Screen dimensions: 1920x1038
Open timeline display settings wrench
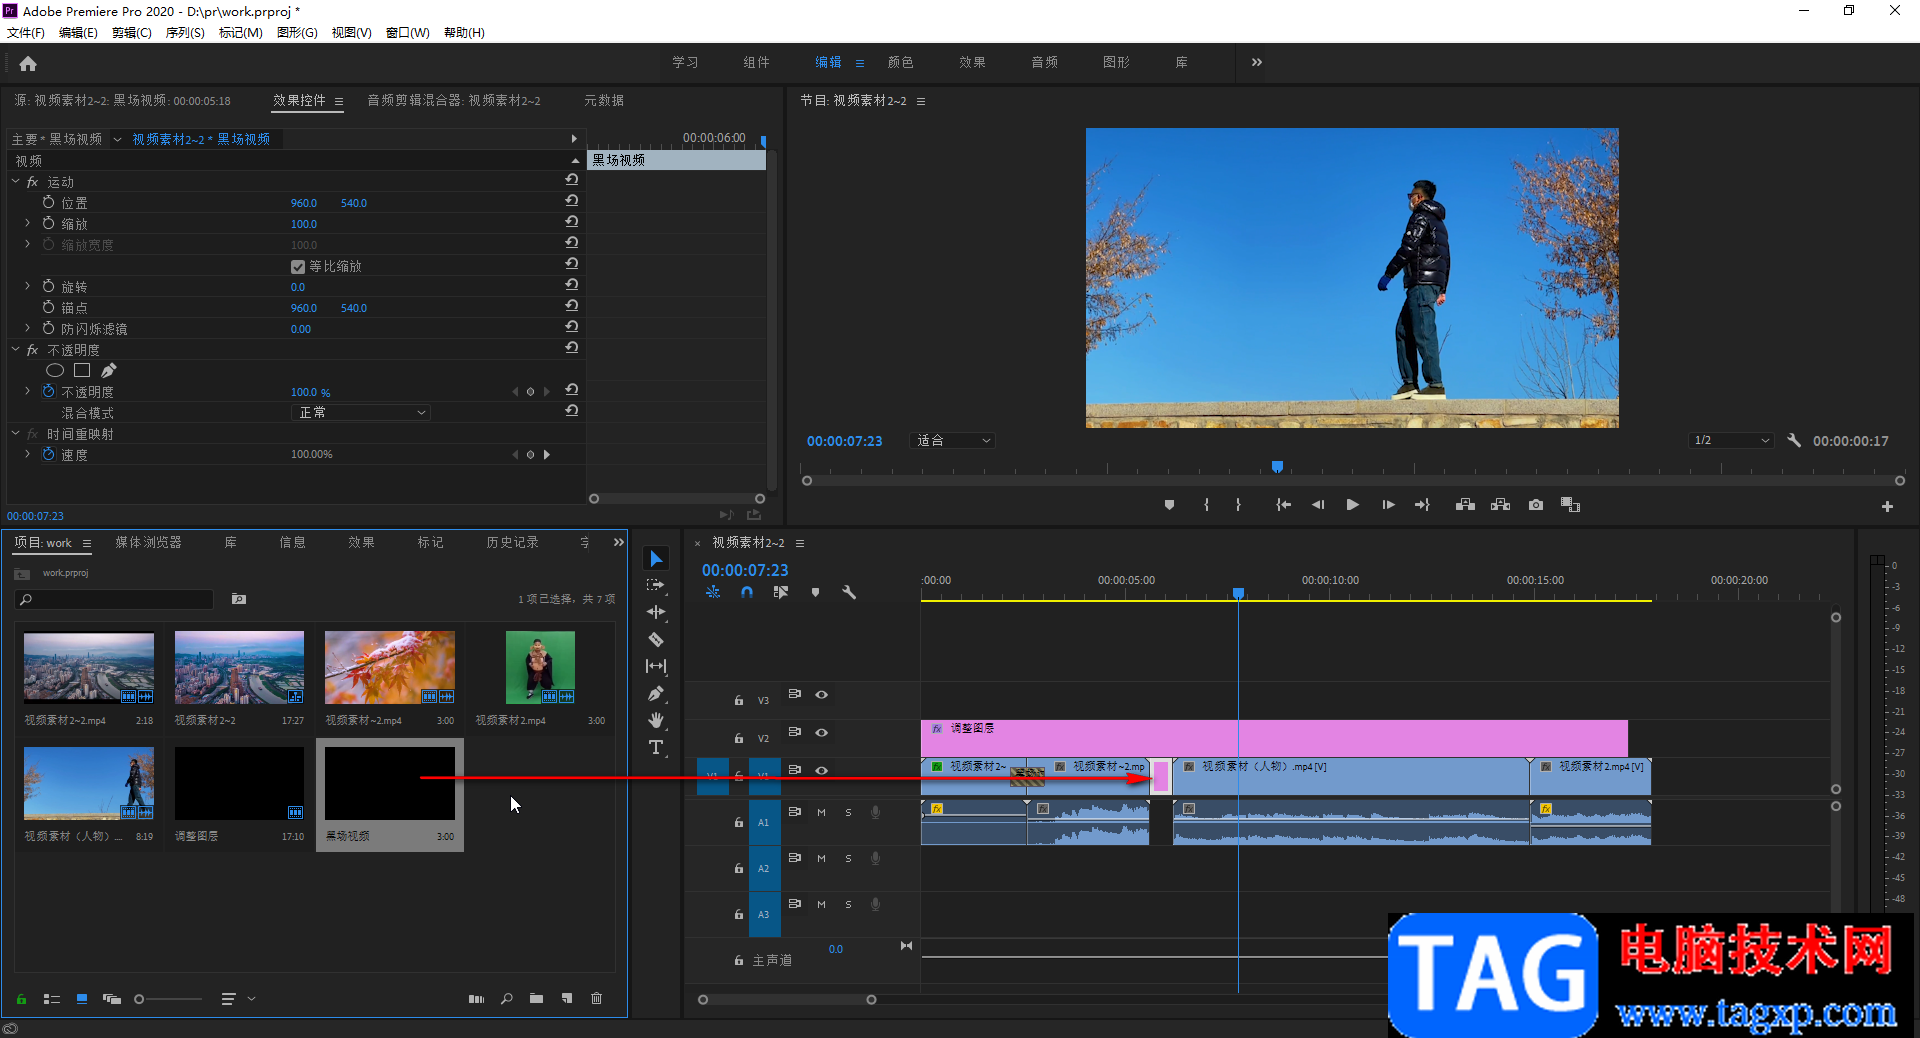click(x=849, y=592)
